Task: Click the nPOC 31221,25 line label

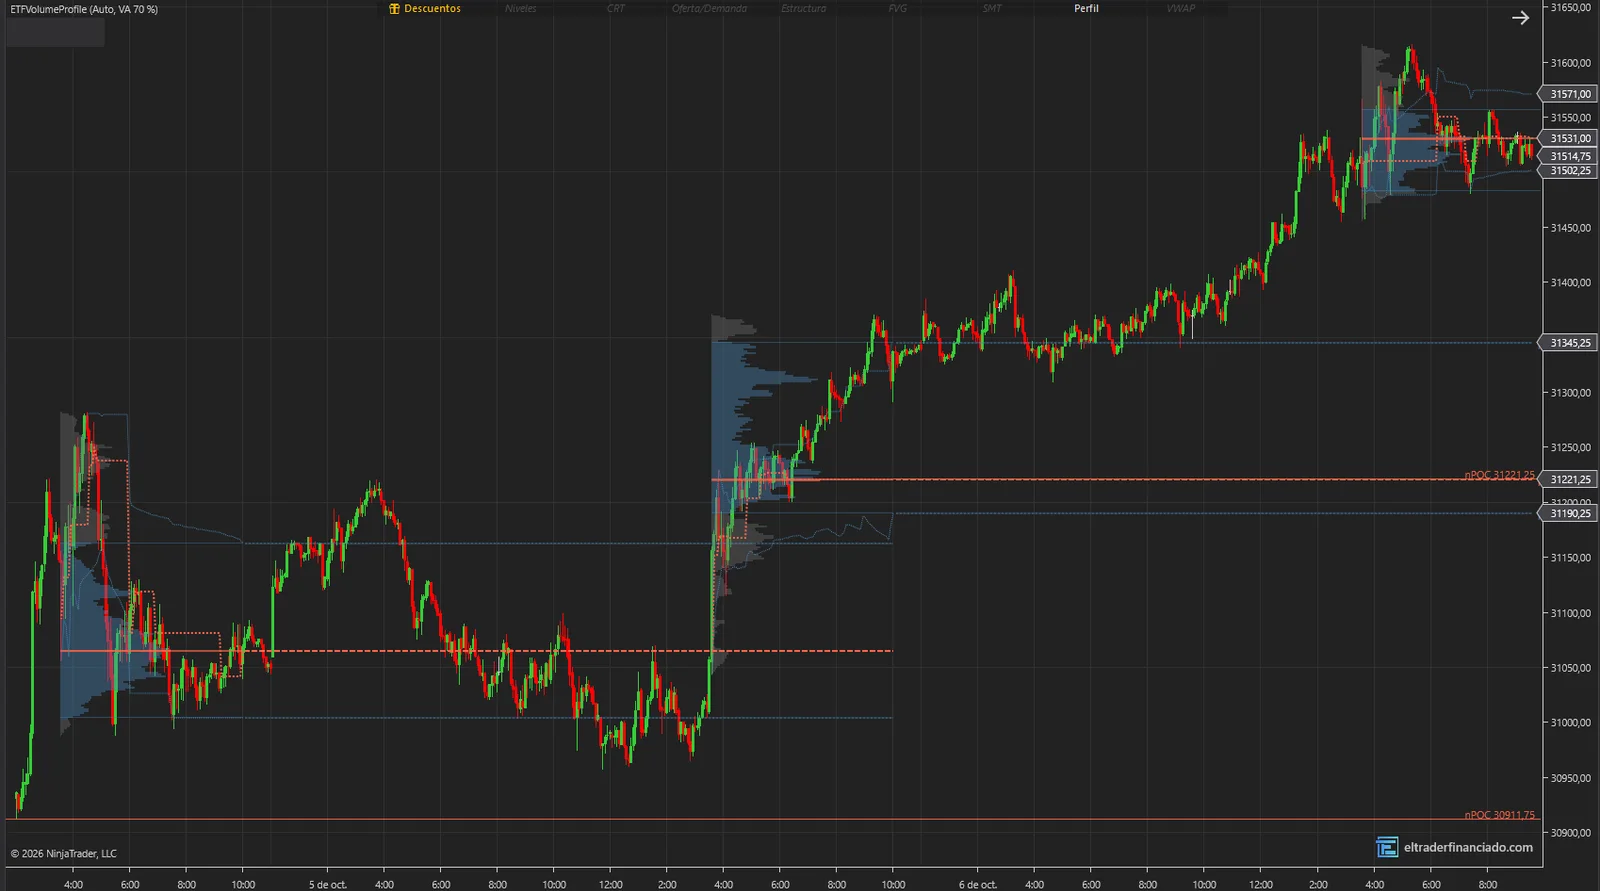Action: tap(1499, 475)
